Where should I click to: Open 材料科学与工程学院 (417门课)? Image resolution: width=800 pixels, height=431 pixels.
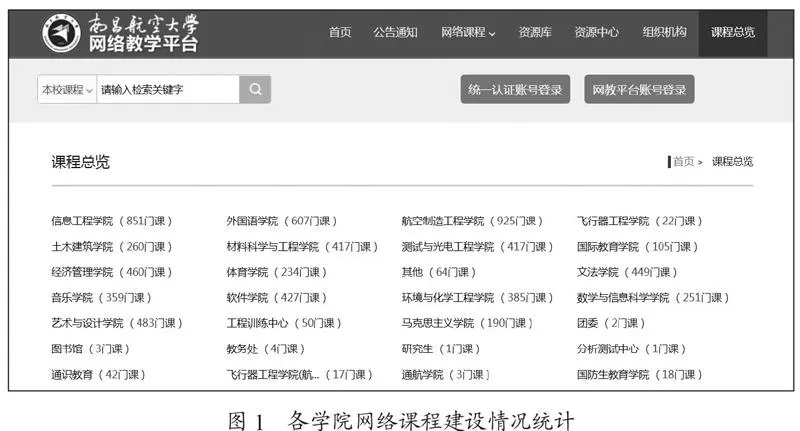click(x=303, y=247)
